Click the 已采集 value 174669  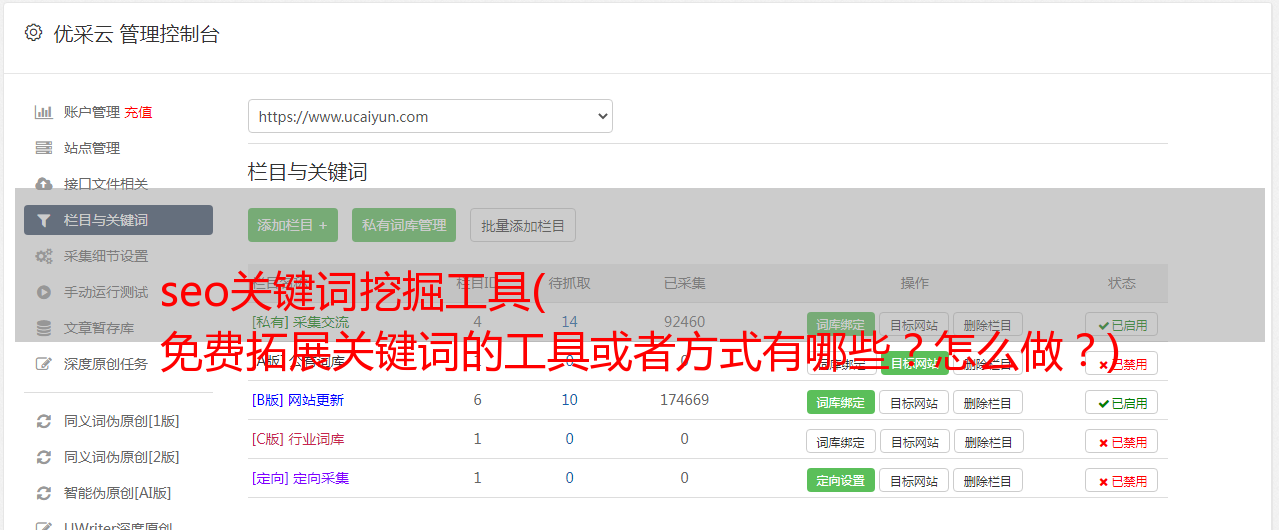tap(684, 400)
